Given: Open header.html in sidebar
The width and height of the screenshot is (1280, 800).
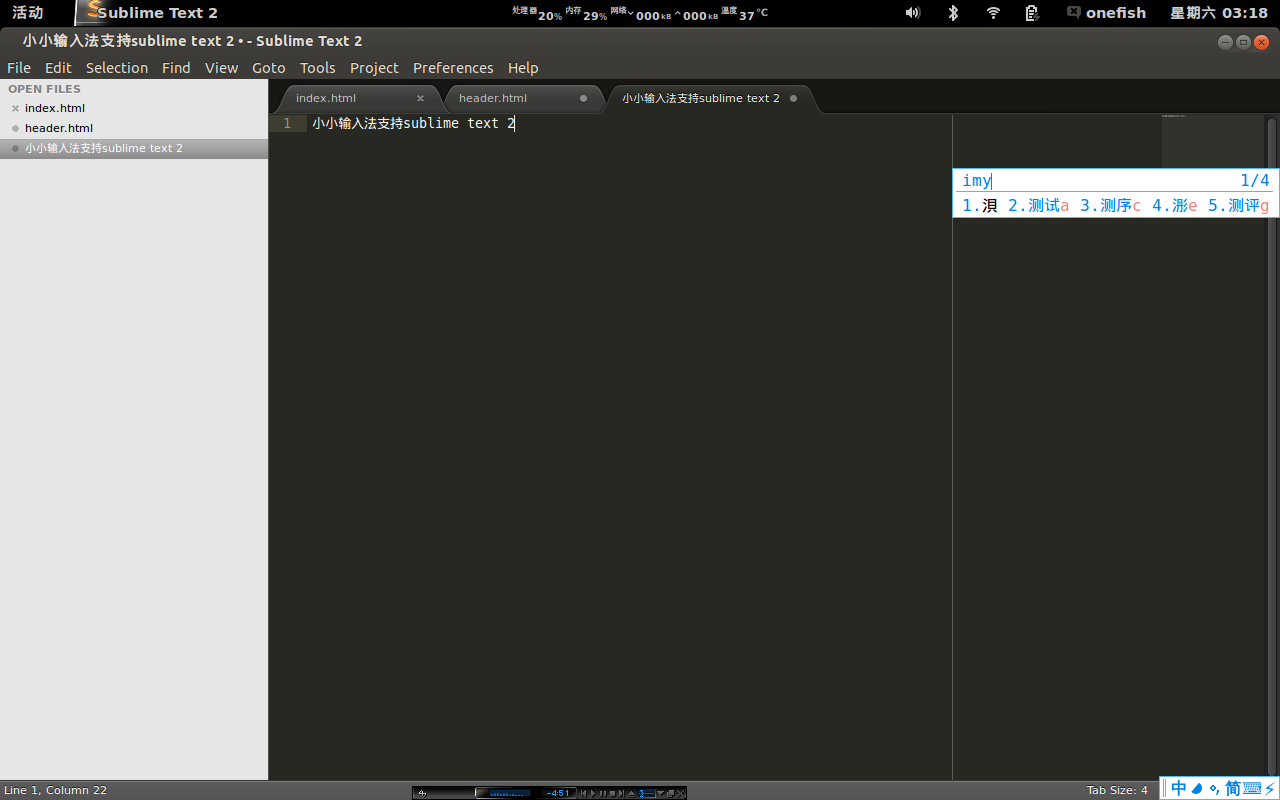Looking at the screenshot, I should (x=59, y=128).
